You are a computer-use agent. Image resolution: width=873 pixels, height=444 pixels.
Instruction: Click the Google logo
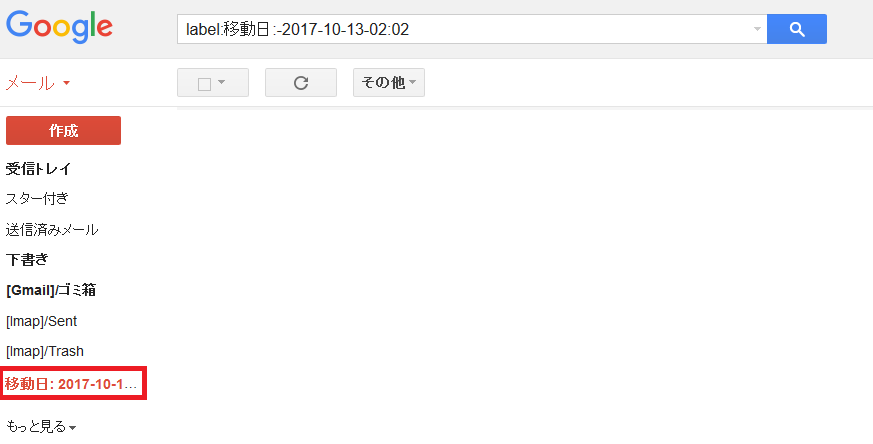[x=60, y=27]
